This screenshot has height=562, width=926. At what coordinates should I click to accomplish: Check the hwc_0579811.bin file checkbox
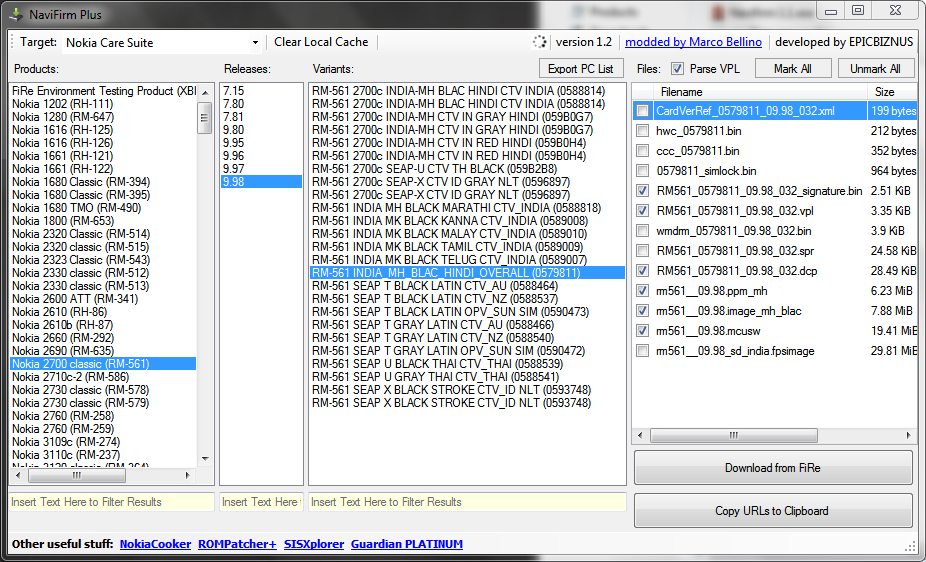click(x=643, y=130)
